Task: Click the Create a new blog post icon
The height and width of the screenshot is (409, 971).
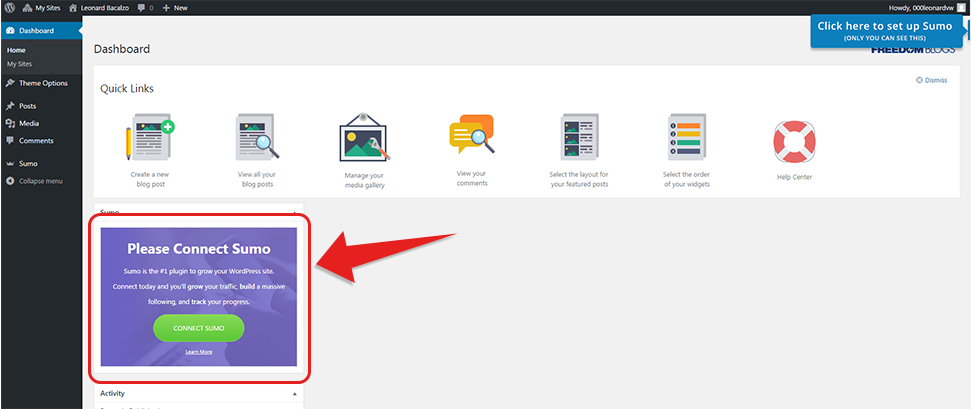Action: [150, 137]
